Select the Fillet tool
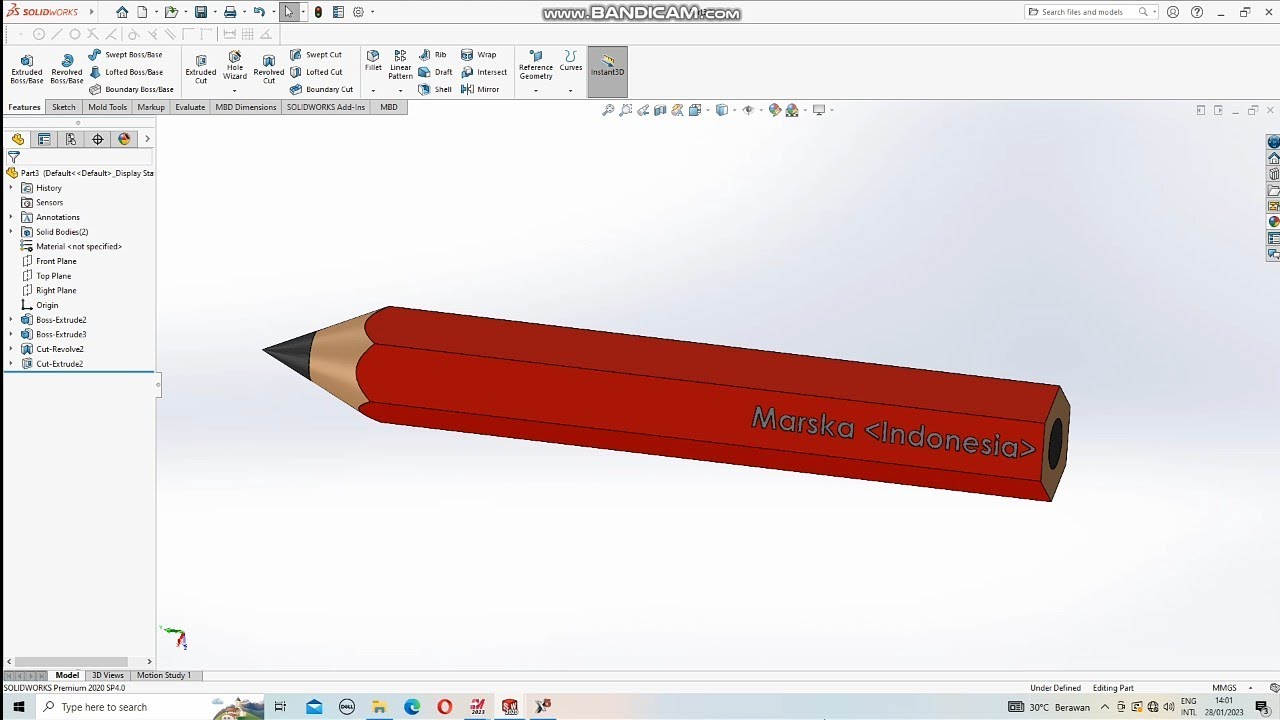The image size is (1280, 720). click(373, 61)
